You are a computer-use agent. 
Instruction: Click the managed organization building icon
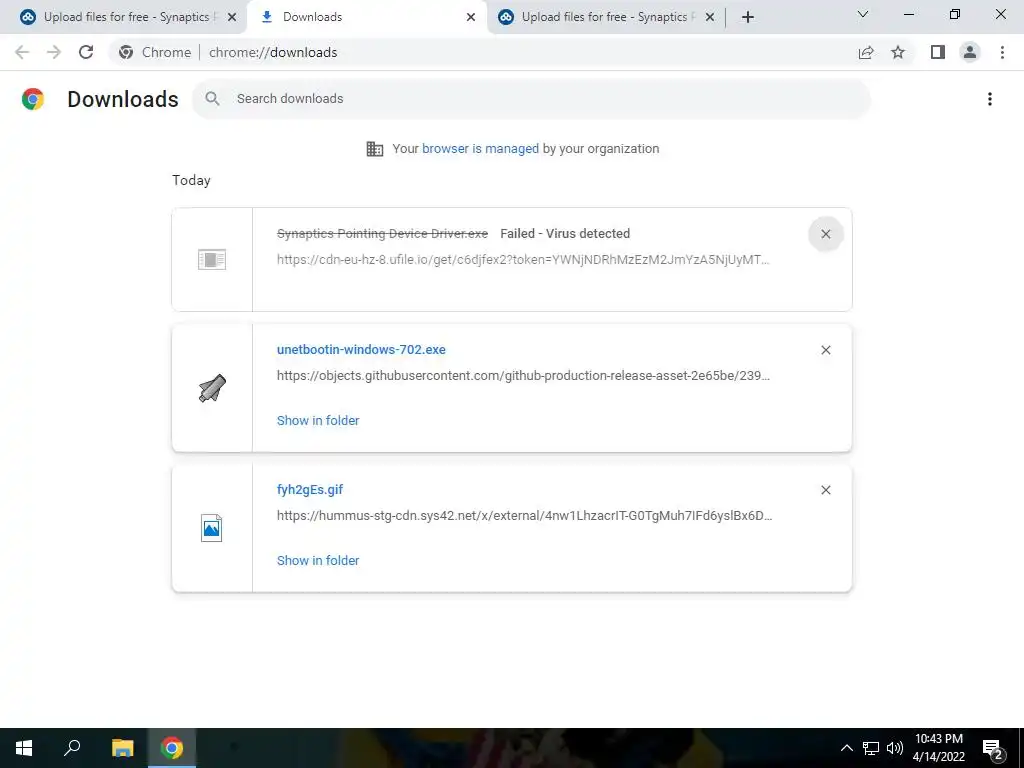click(375, 149)
